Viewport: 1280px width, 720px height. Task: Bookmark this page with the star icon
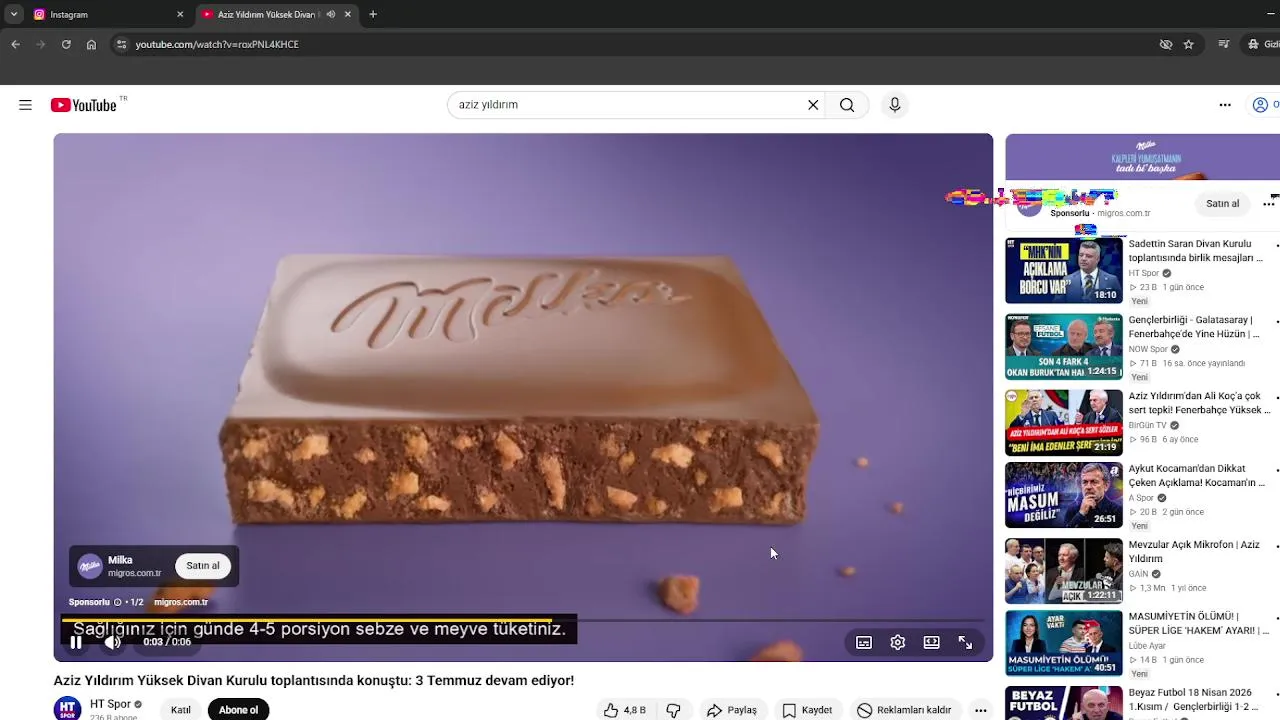click(1189, 44)
